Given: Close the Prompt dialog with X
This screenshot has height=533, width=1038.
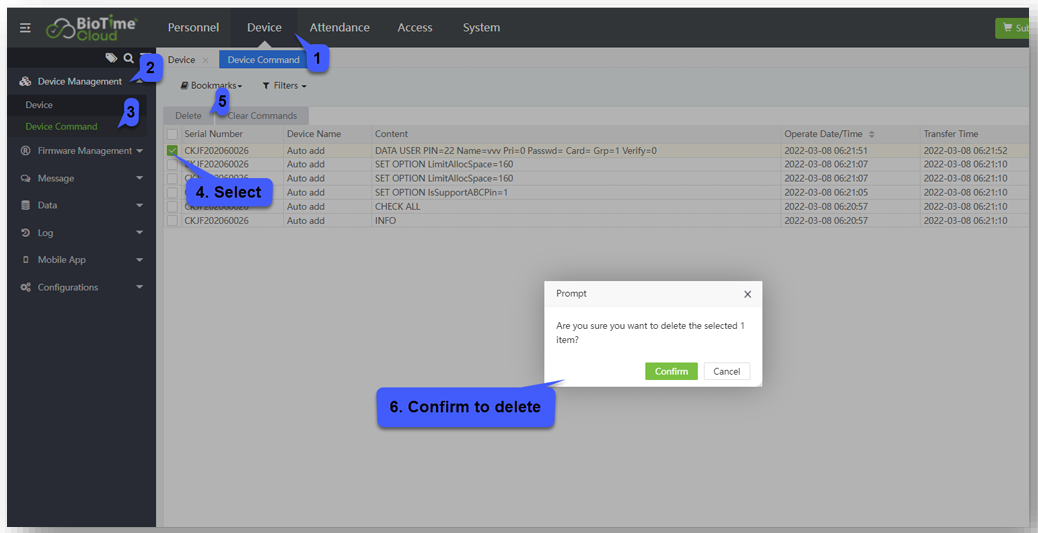Looking at the screenshot, I should pos(747,294).
